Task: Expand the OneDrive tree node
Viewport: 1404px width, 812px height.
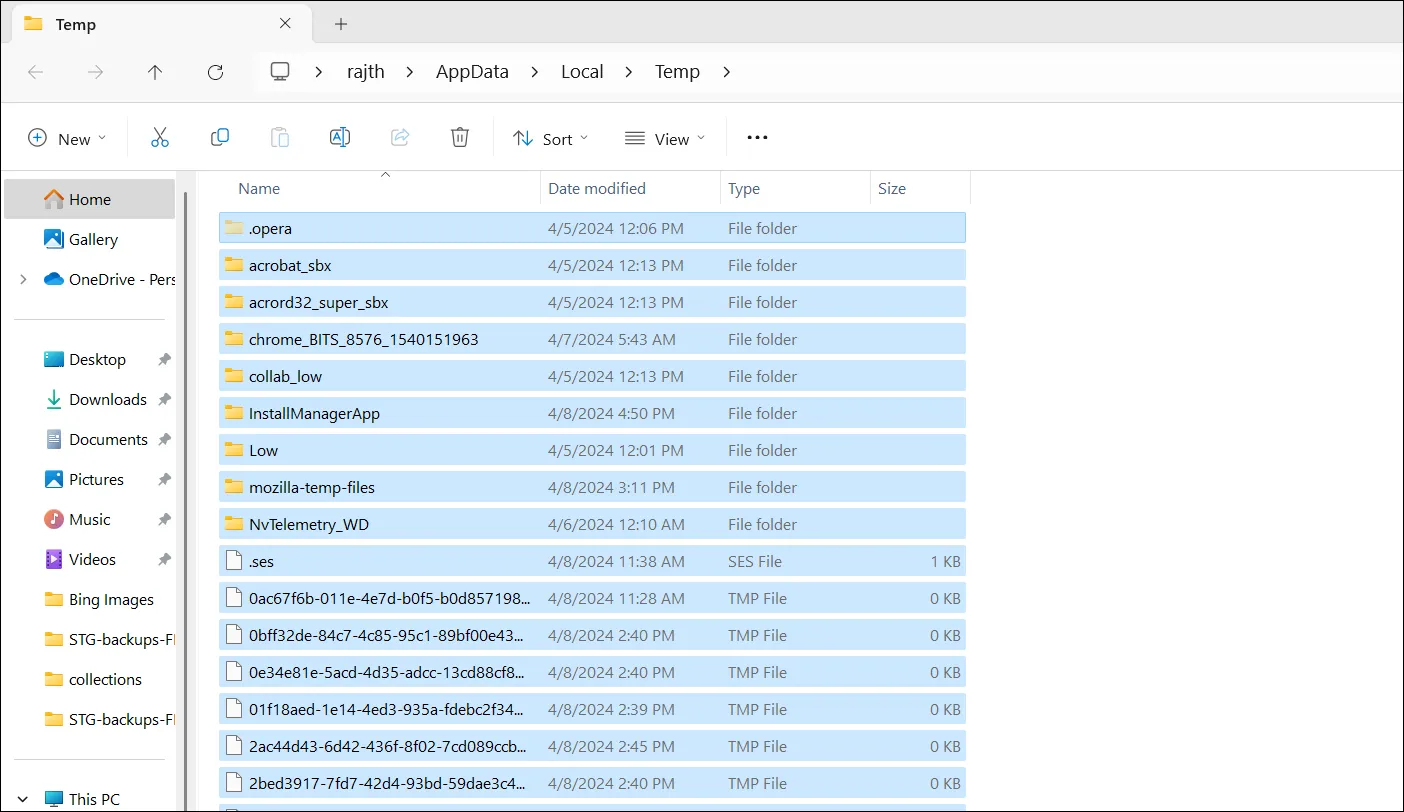Action: (x=23, y=280)
